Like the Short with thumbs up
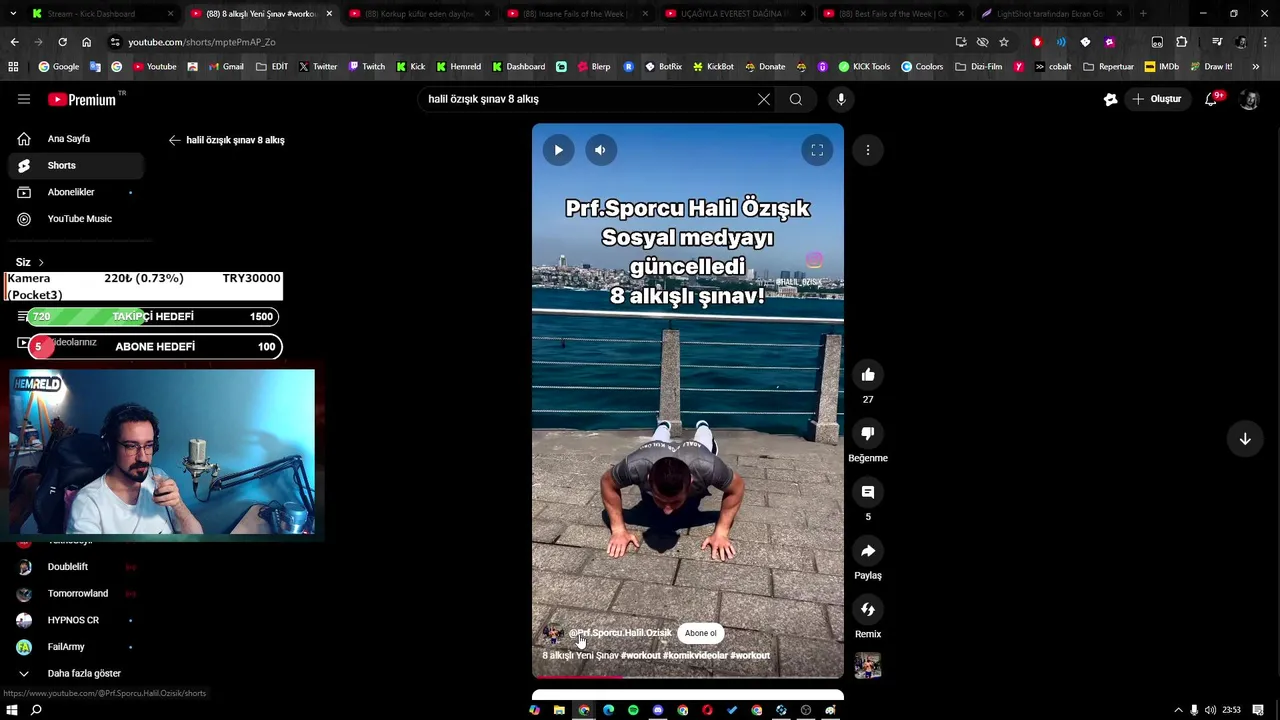 868,375
